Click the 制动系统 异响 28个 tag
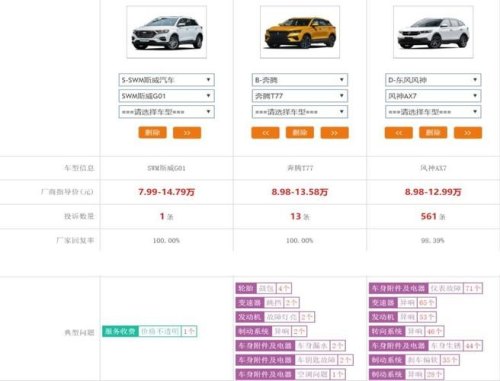Image resolution: width=500 pixels, height=381 pixels. pos(406,374)
